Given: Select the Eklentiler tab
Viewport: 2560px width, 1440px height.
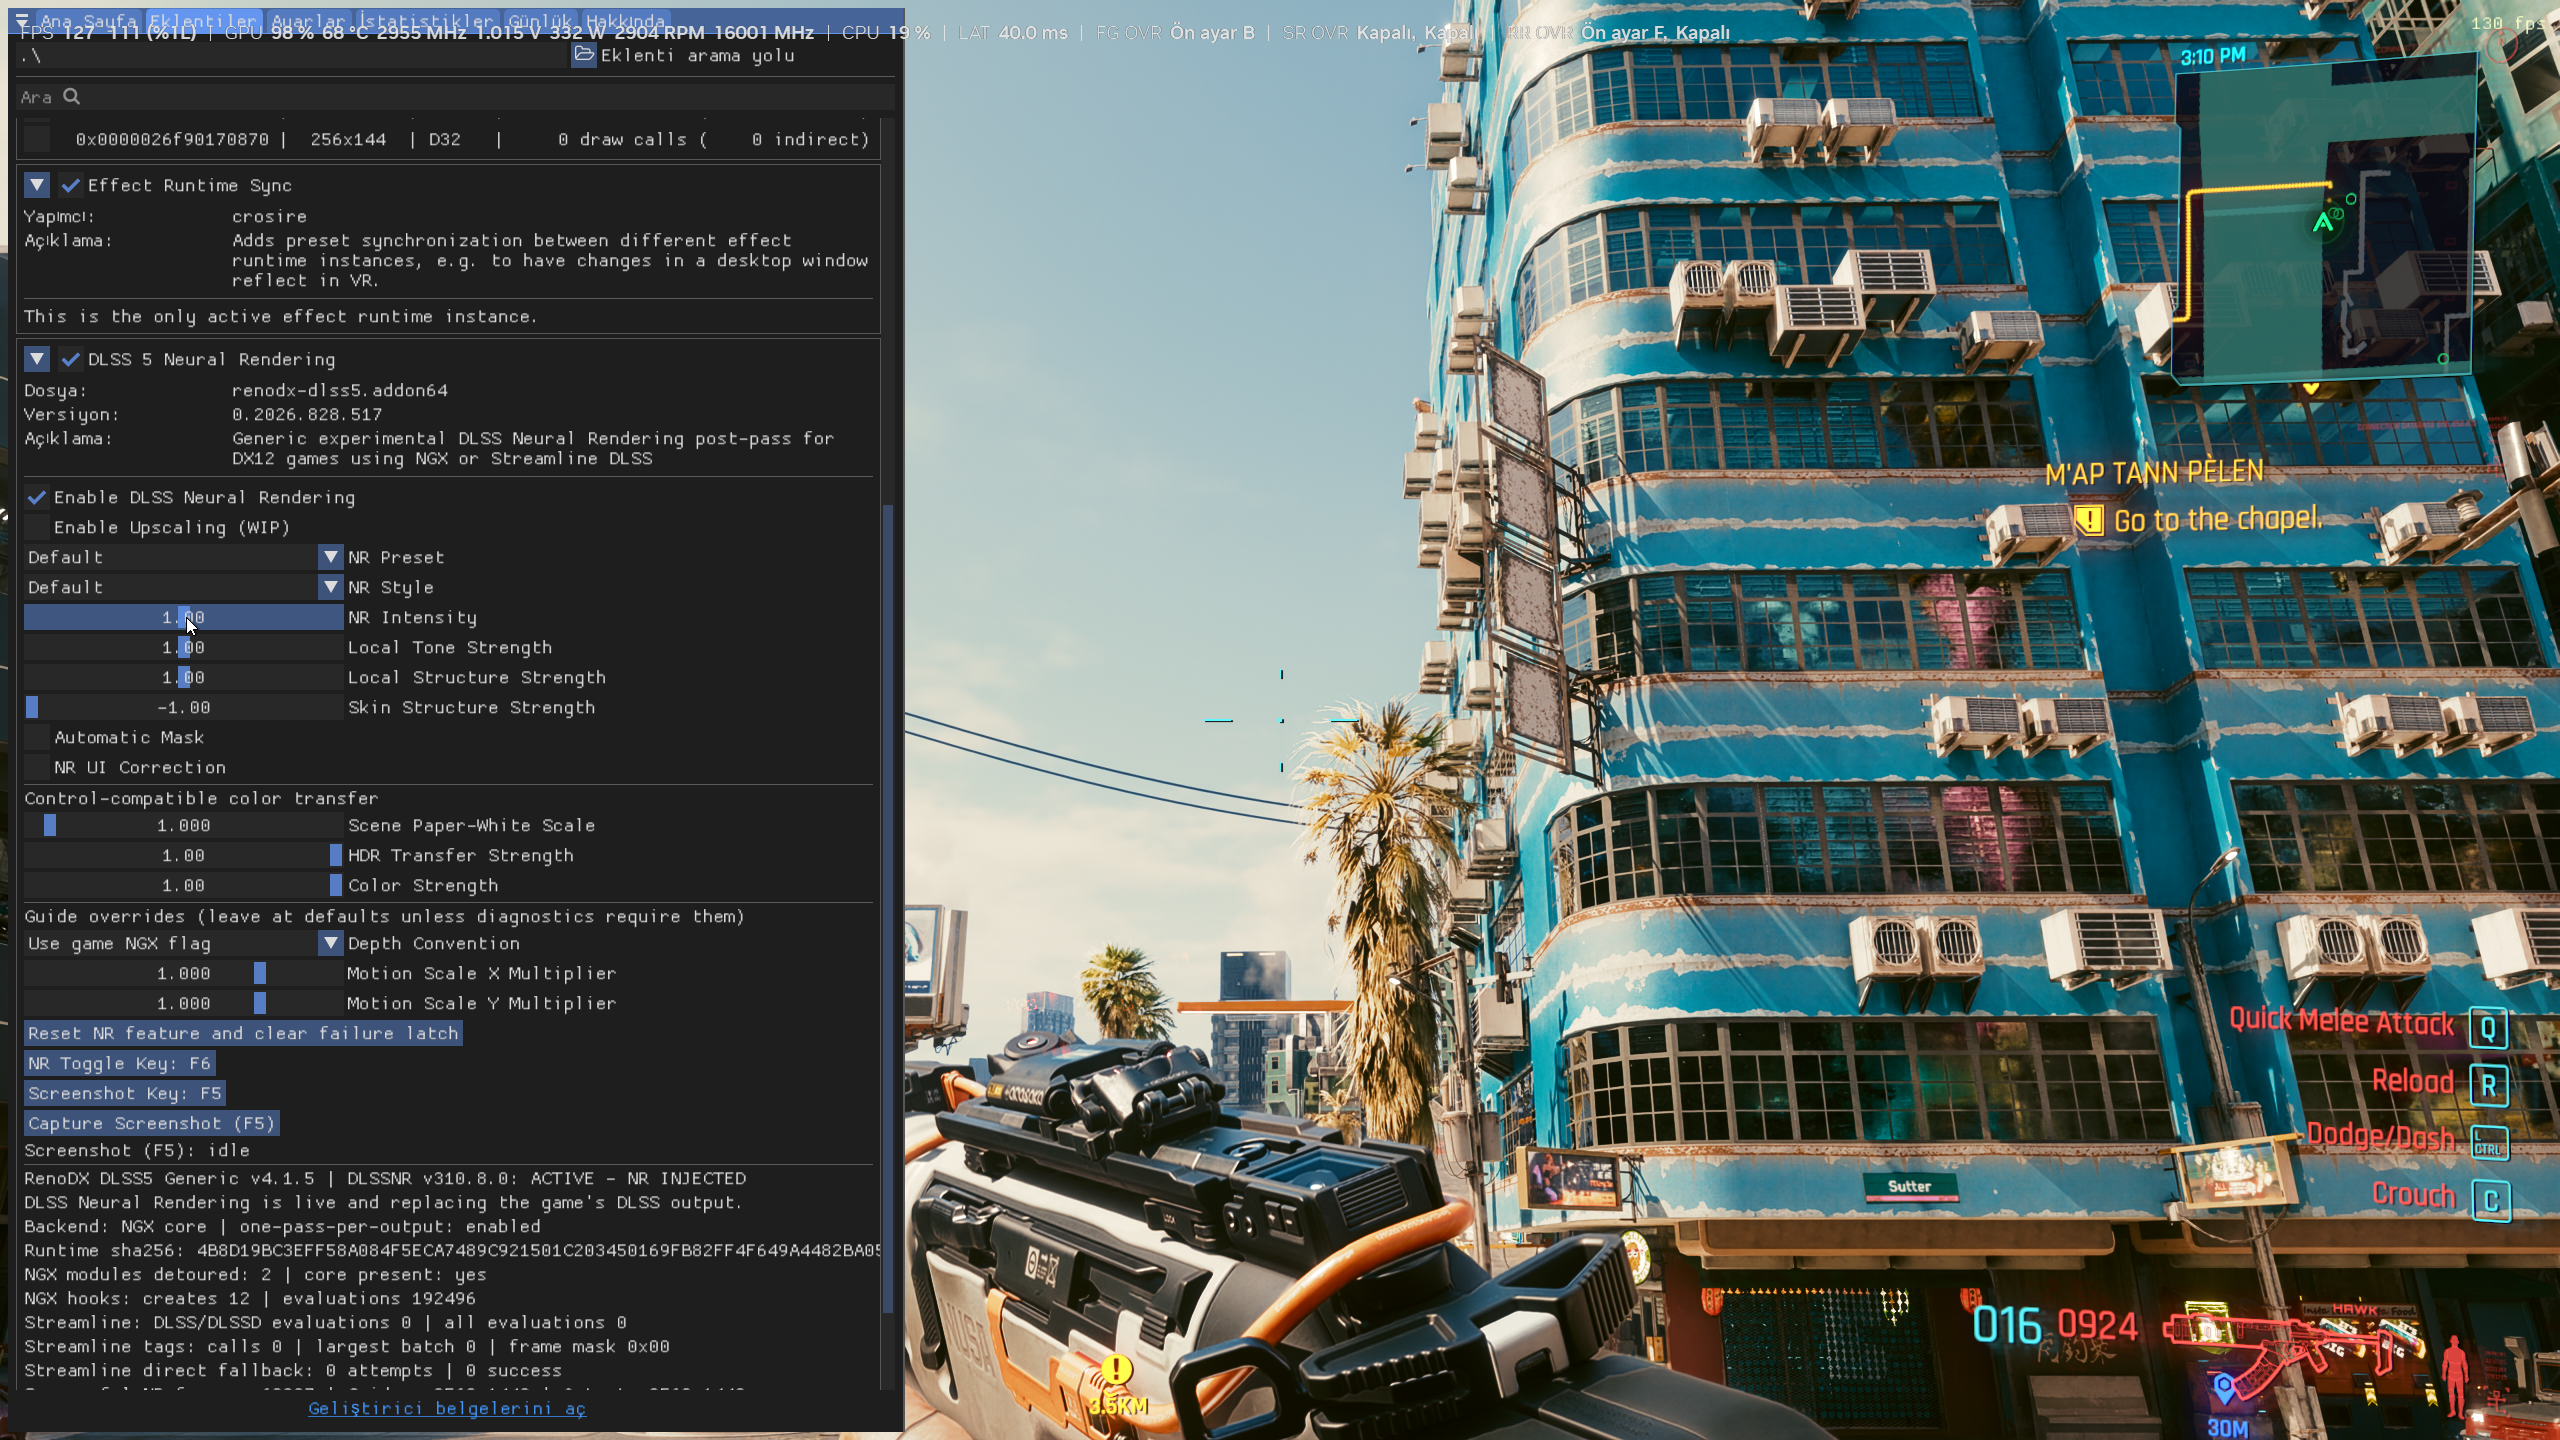Looking at the screenshot, I should [204, 20].
